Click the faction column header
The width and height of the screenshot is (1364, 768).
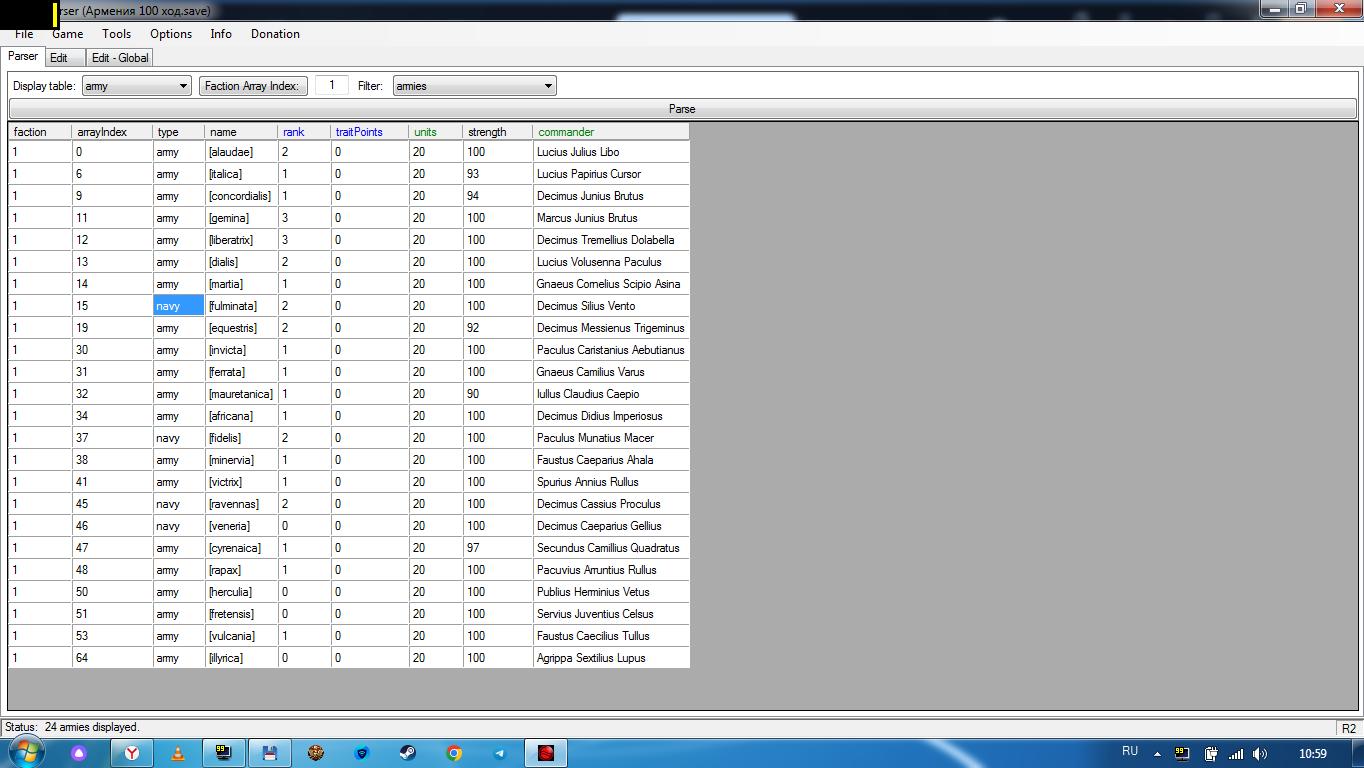point(40,132)
